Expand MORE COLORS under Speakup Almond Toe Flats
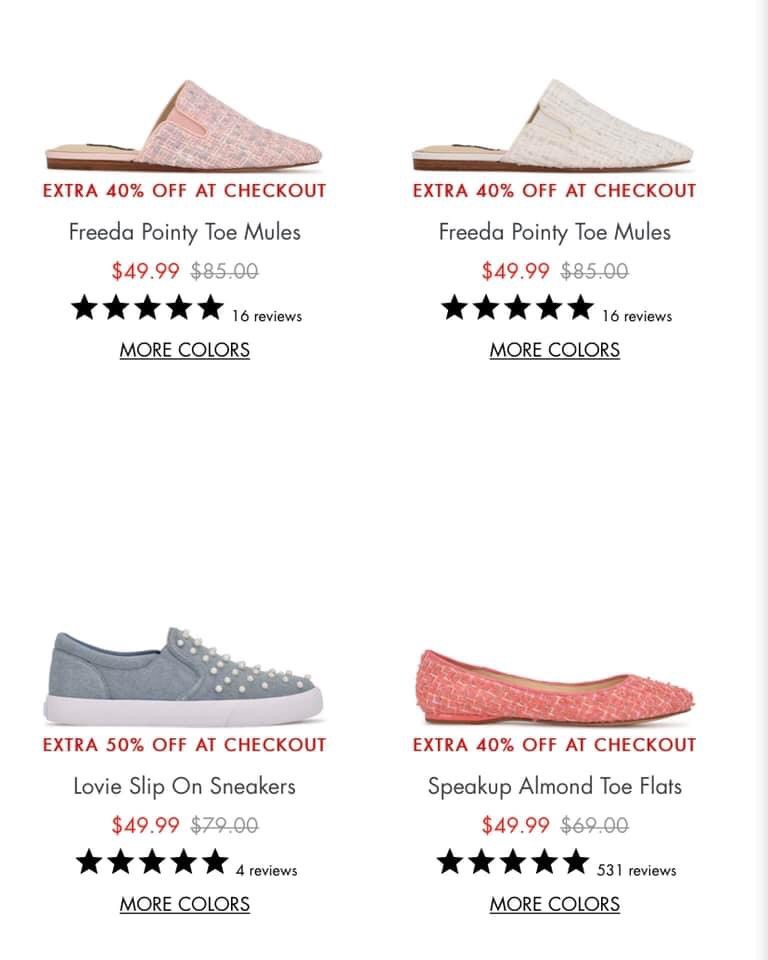Screen dimensions: 768x960 point(554,904)
